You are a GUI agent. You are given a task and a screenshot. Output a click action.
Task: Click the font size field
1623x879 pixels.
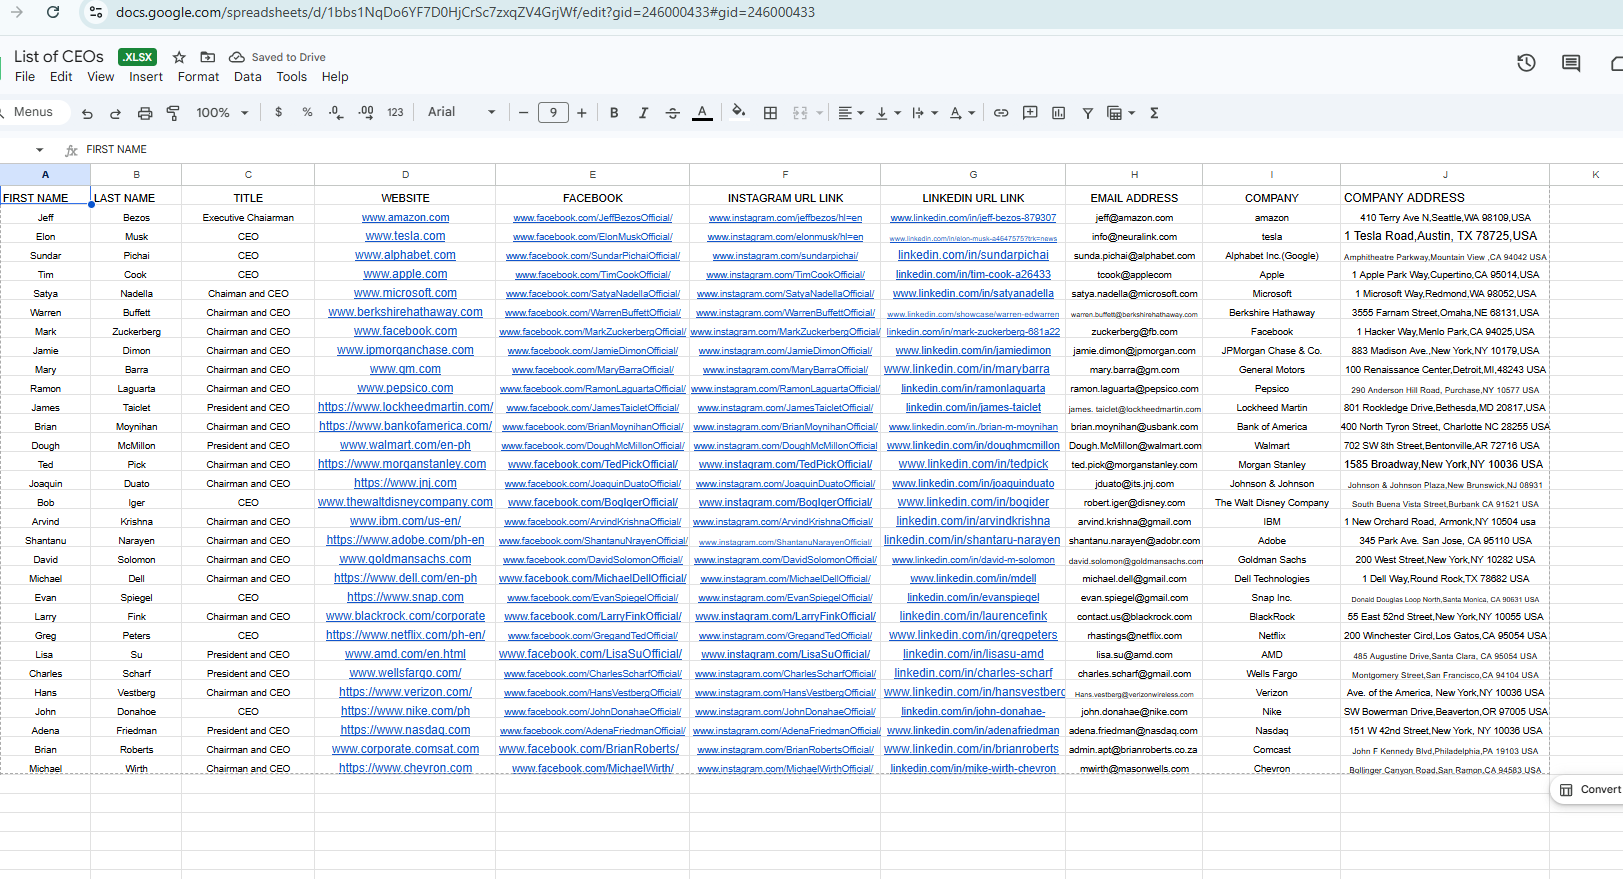point(553,113)
